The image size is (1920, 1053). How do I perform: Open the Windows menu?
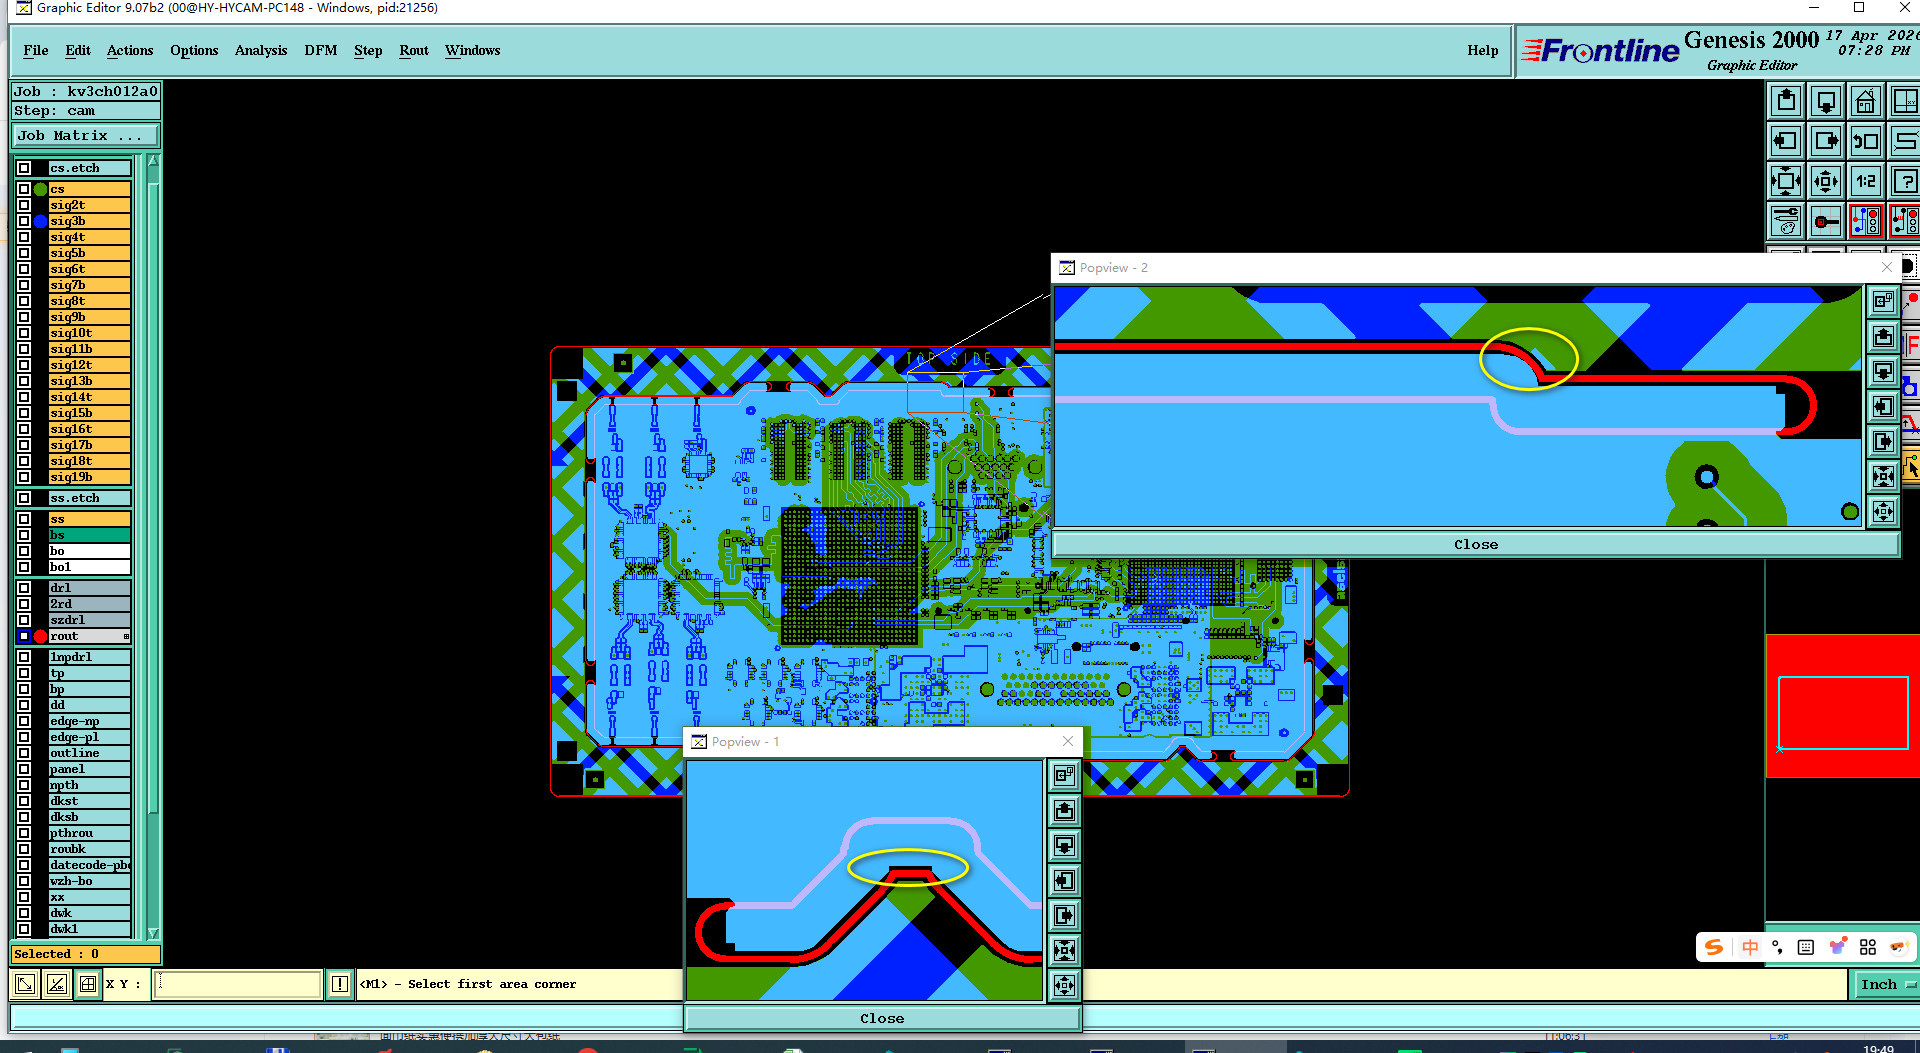(473, 50)
